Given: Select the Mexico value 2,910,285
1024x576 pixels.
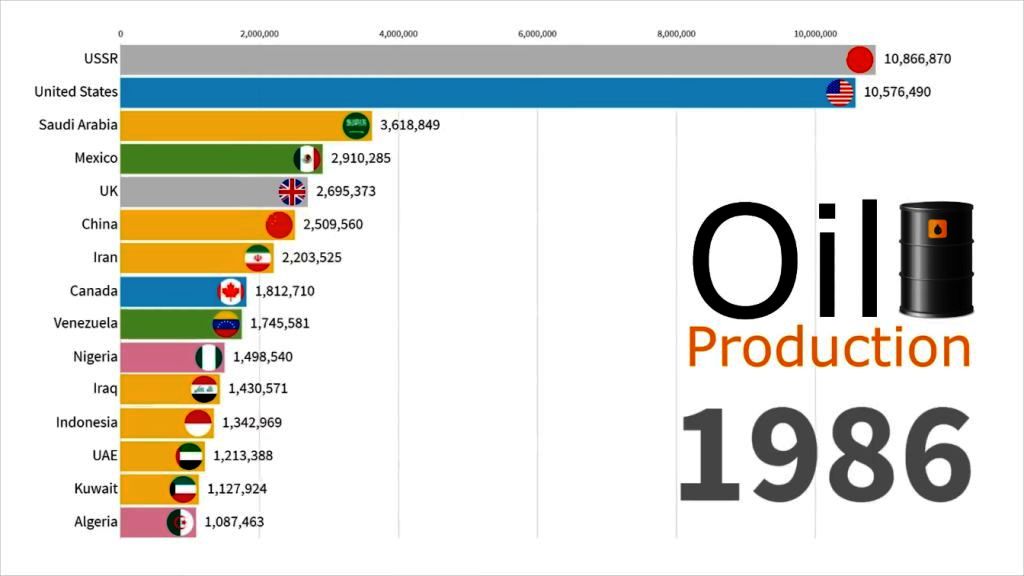Looking at the screenshot, I should pyautogui.click(x=361, y=158).
